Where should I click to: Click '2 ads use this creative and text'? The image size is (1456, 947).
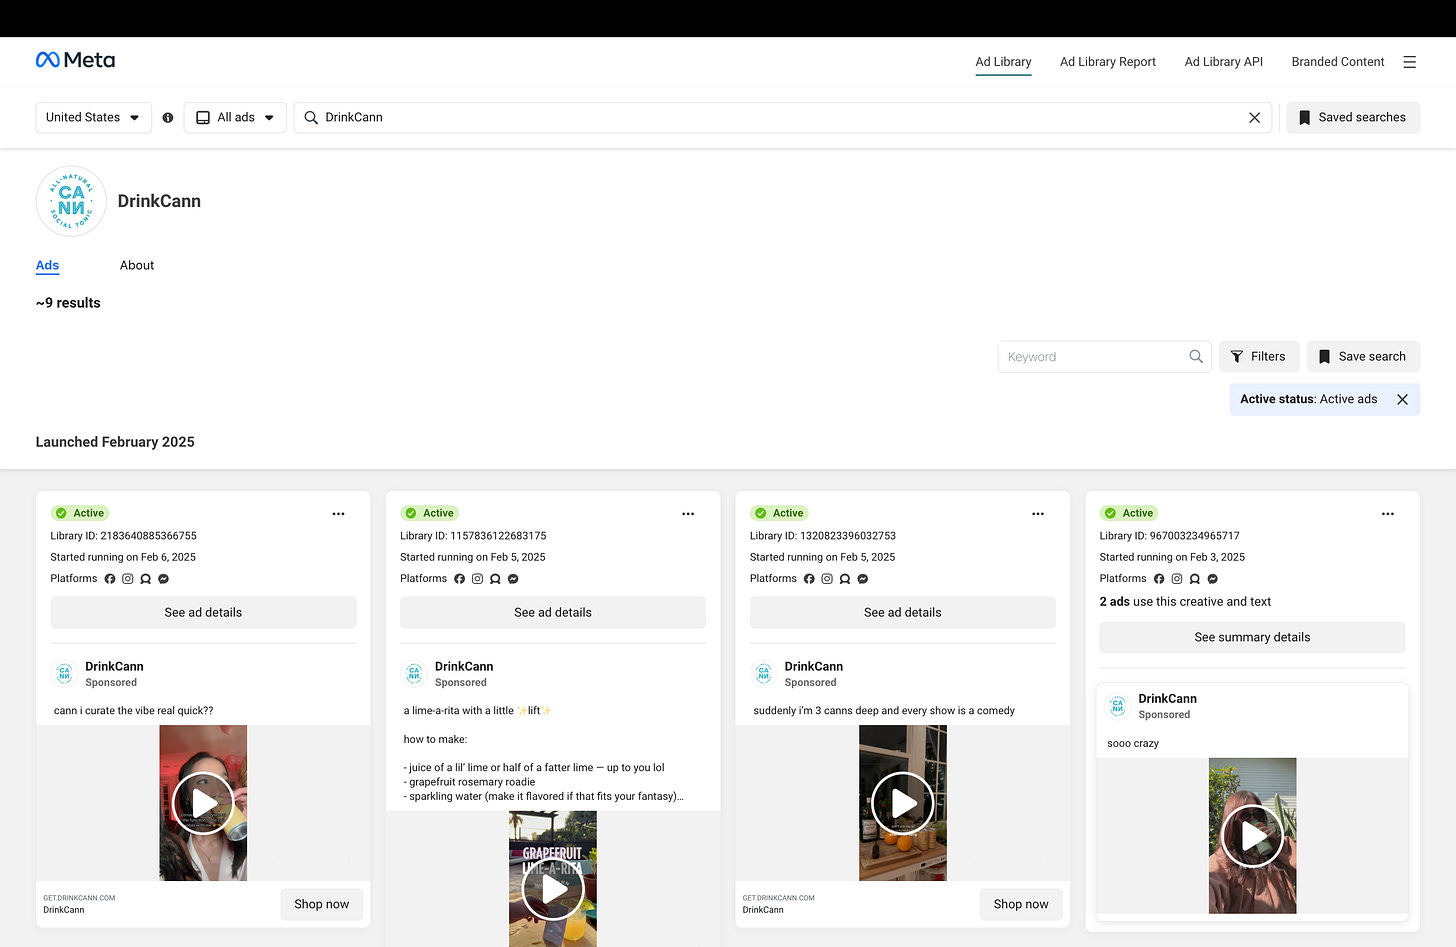point(1185,602)
